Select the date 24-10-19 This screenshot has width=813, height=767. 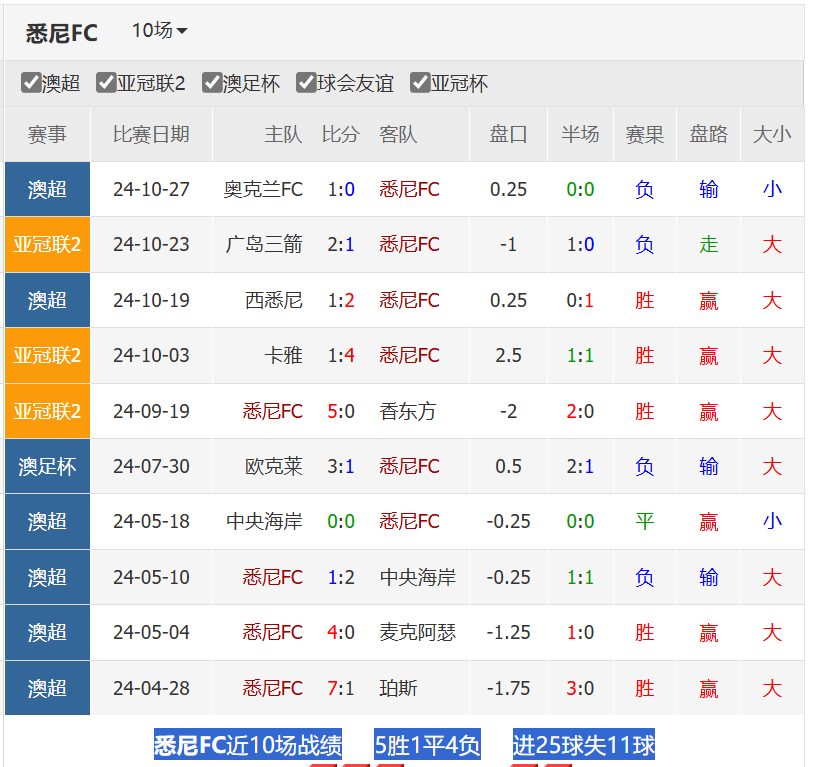click(x=151, y=300)
